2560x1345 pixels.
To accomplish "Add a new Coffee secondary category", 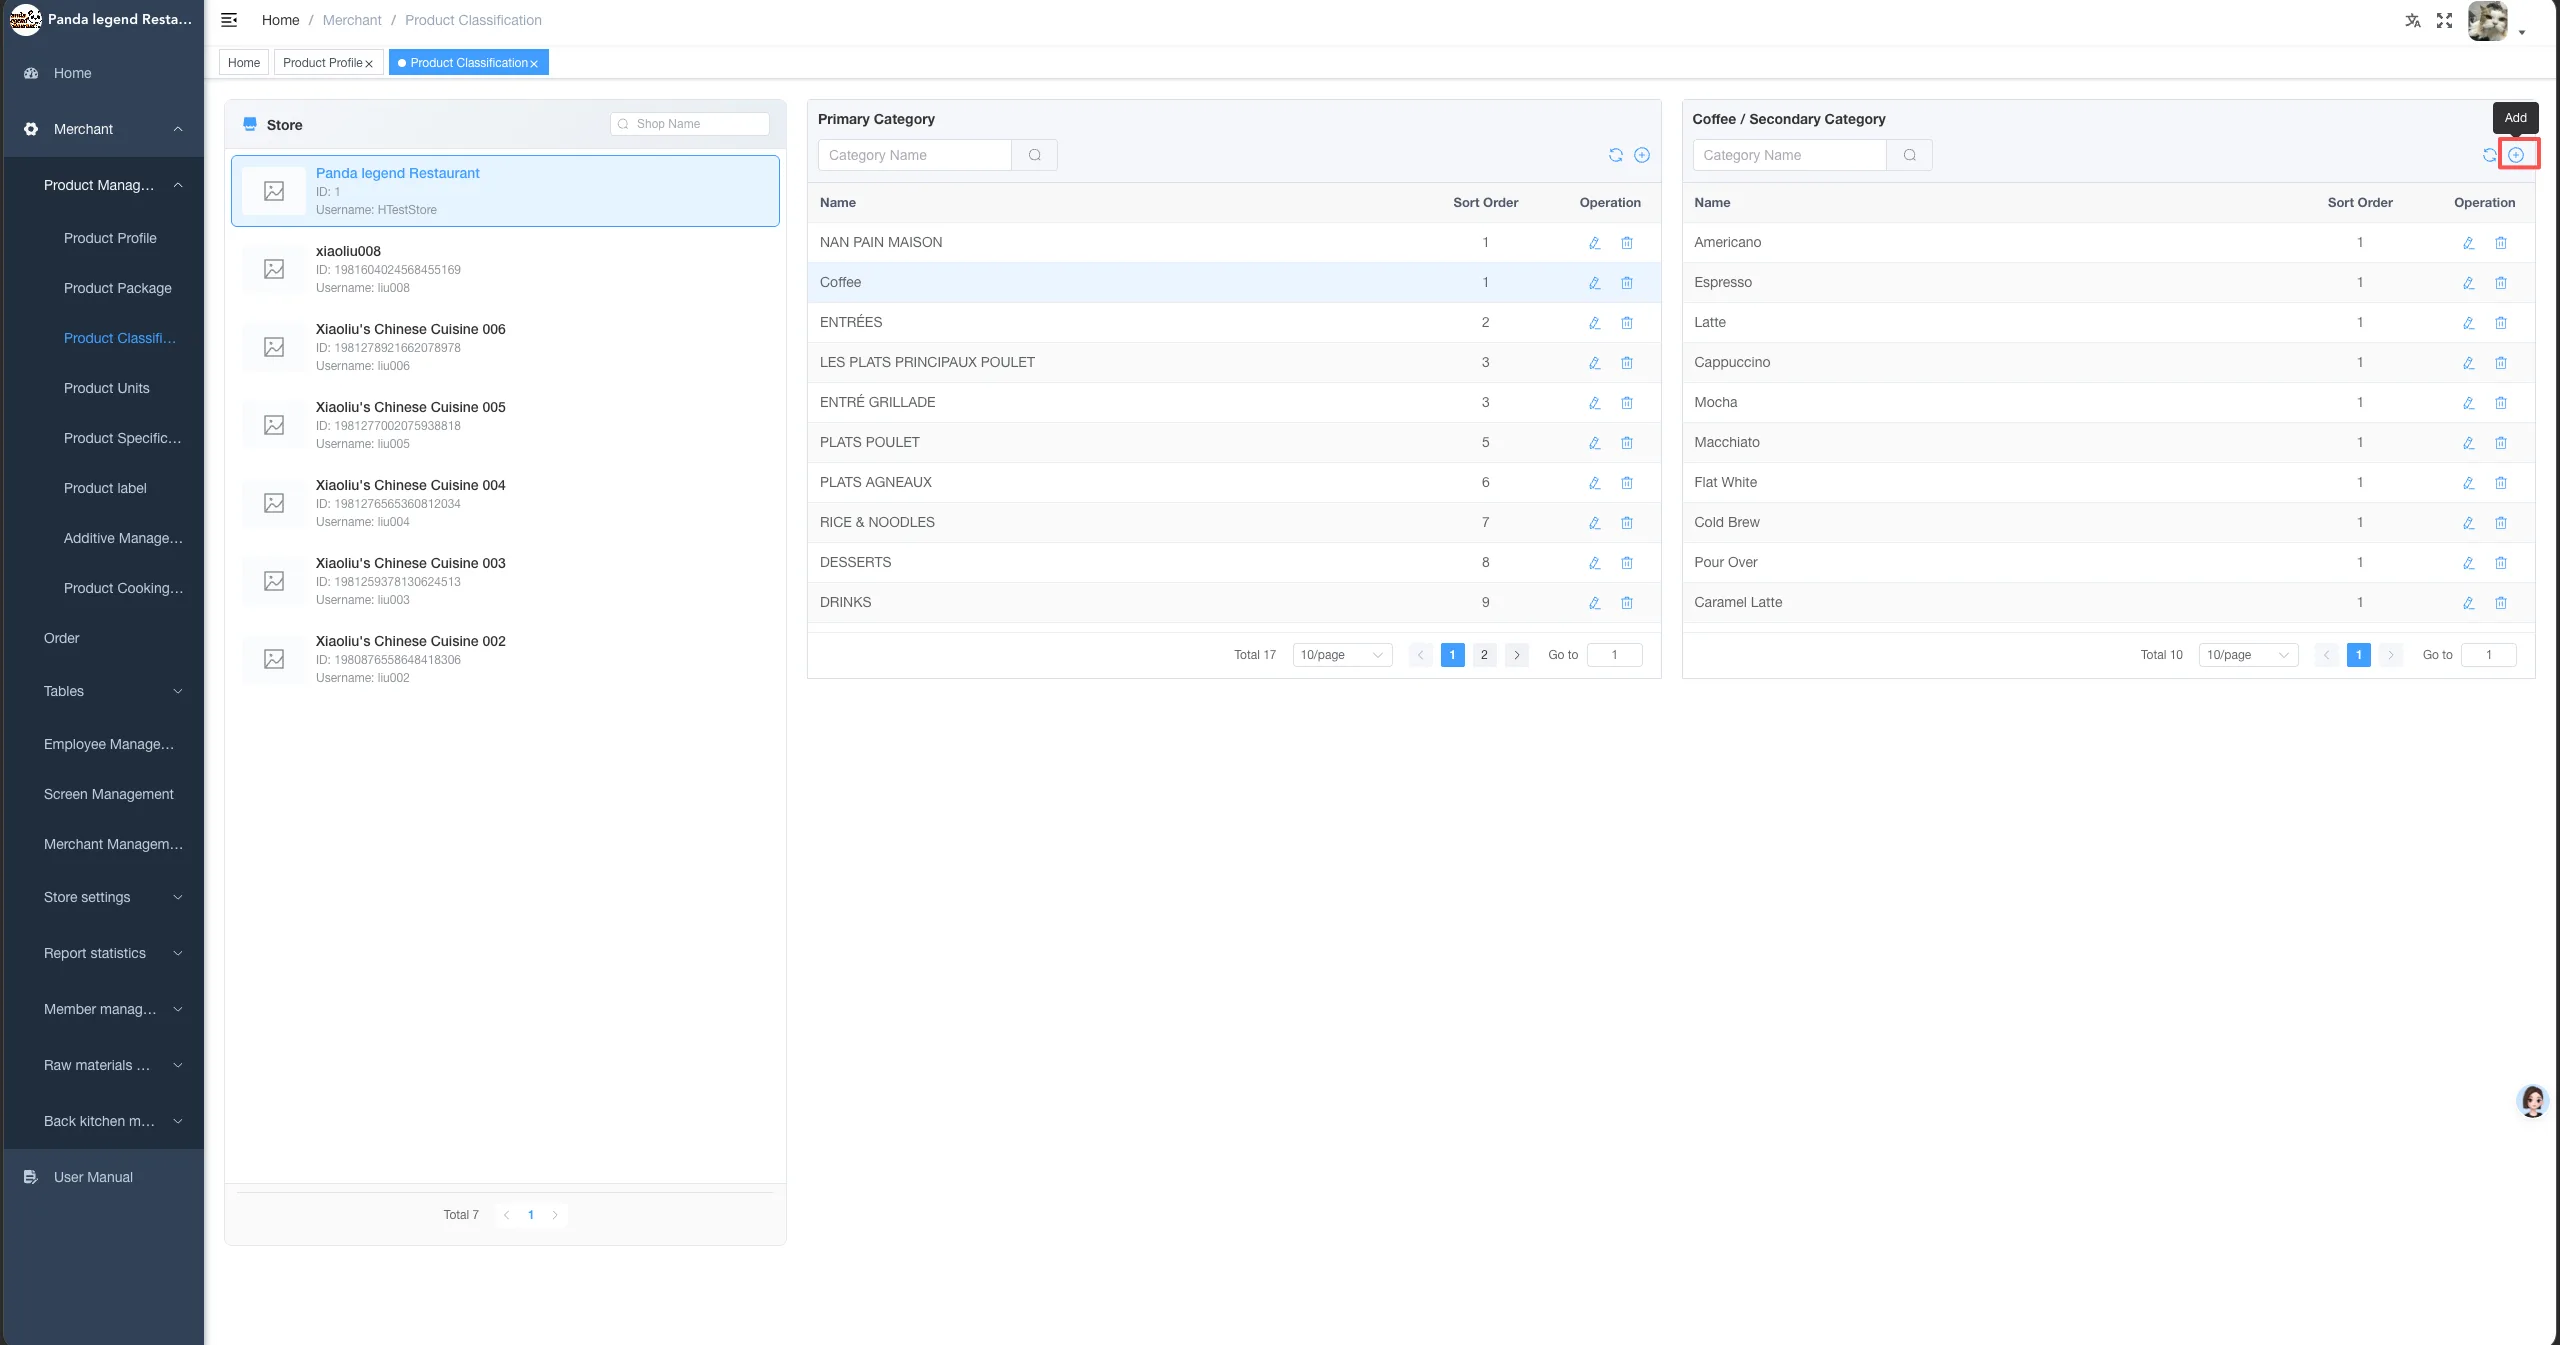I will (2516, 155).
